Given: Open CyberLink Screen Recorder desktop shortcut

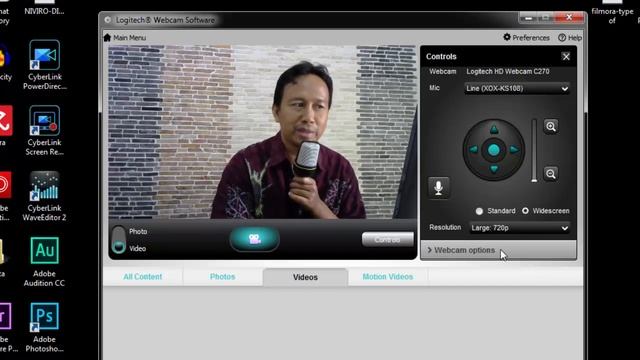Looking at the screenshot, I should pos(44,131).
